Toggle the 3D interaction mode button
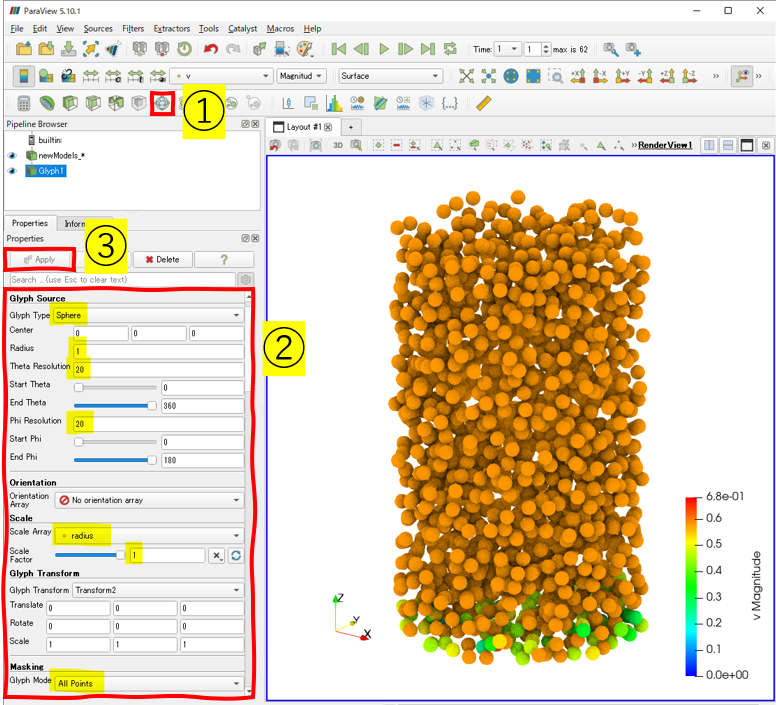776x705 pixels. (x=338, y=145)
